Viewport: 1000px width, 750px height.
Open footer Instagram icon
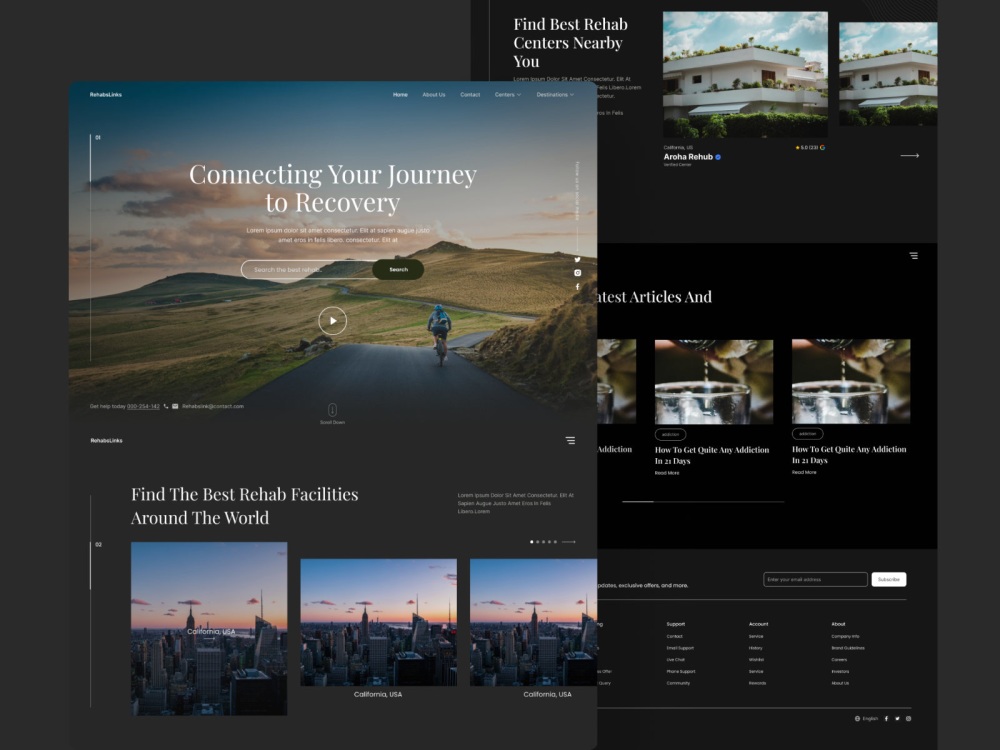tap(908, 719)
